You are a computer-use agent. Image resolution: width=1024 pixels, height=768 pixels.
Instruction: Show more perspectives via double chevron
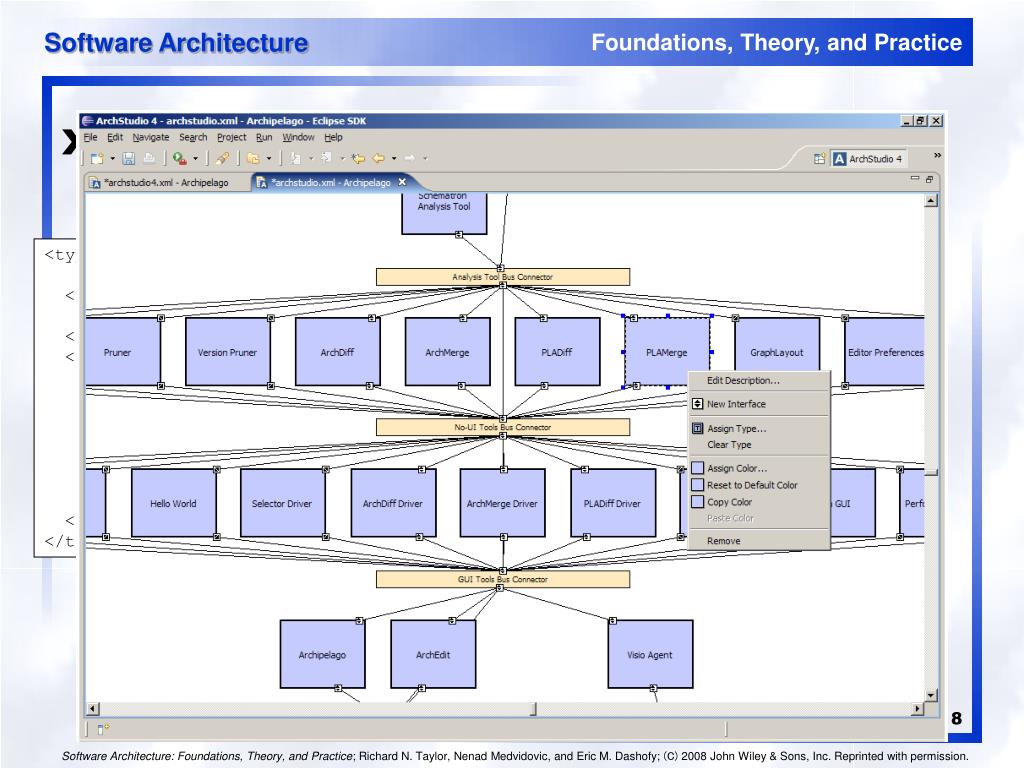click(937, 155)
